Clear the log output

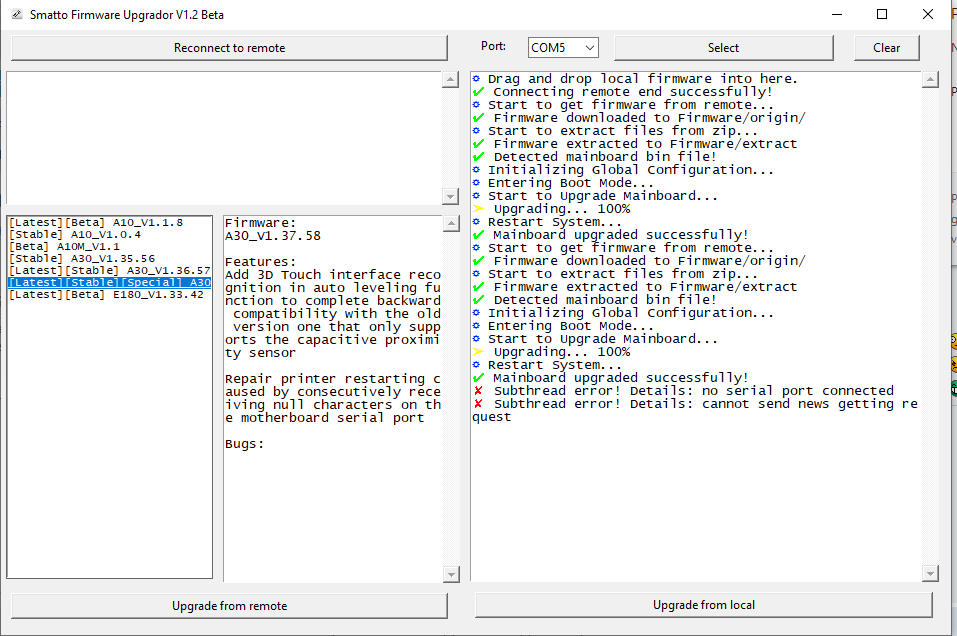tap(886, 48)
